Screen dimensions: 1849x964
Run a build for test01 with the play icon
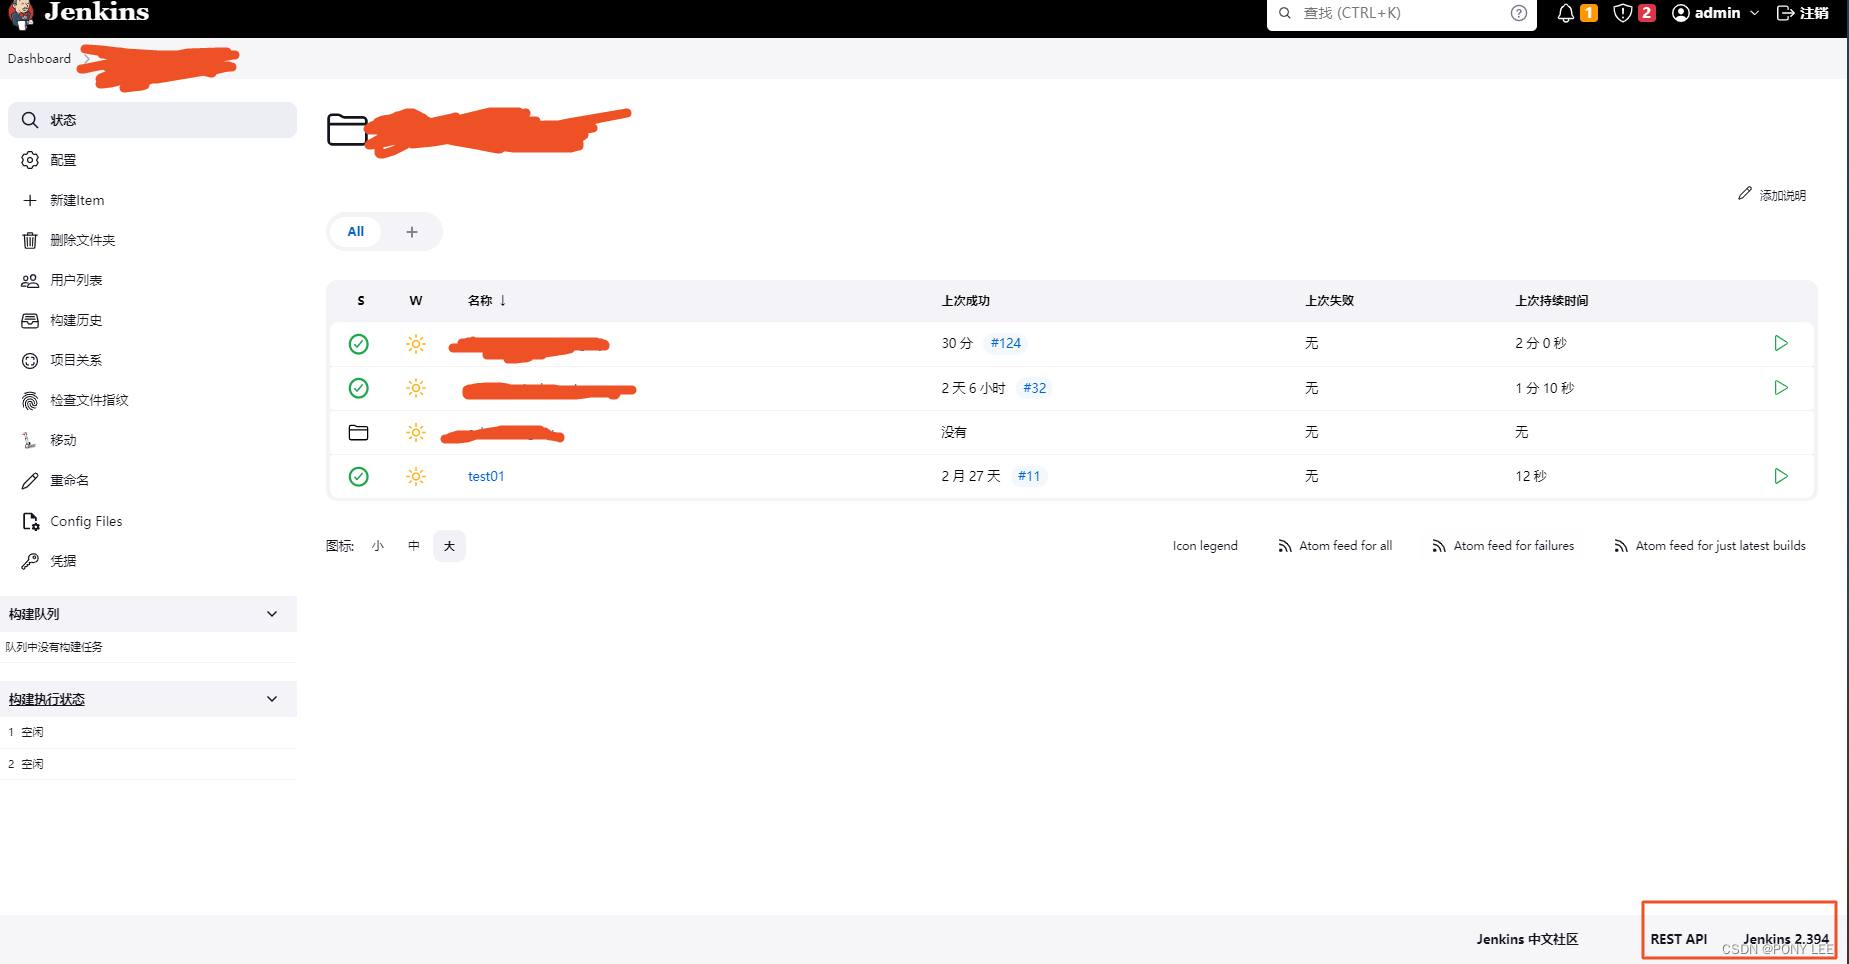[x=1780, y=477]
